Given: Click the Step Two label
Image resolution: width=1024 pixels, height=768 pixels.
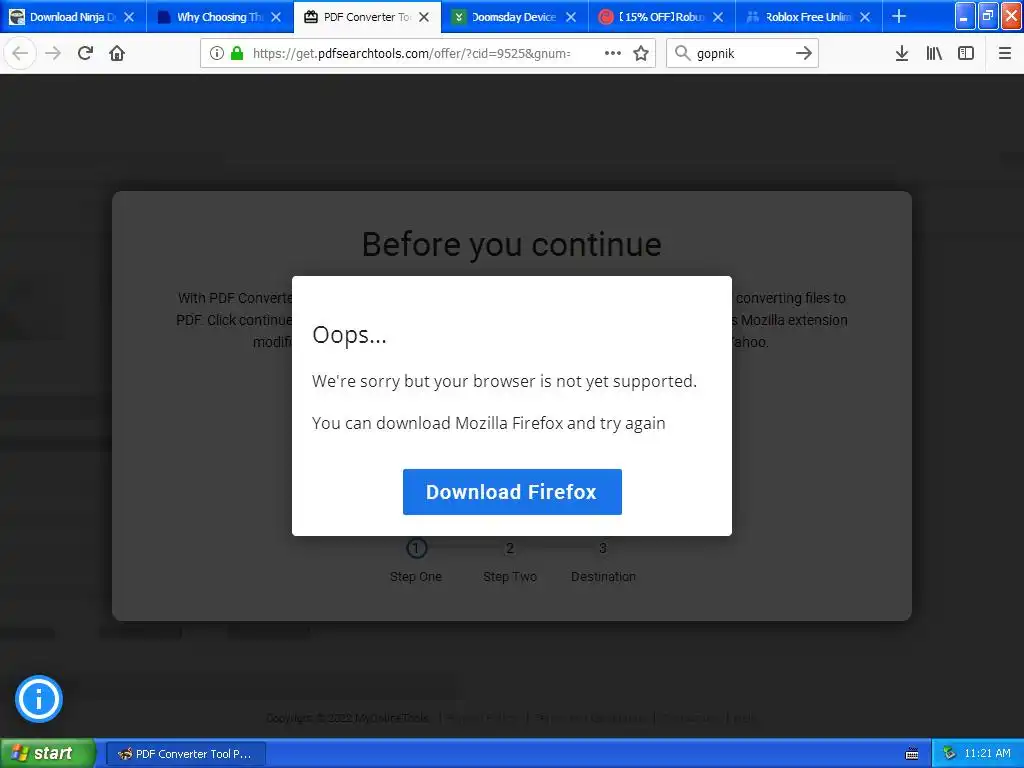Looking at the screenshot, I should pos(510,577).
